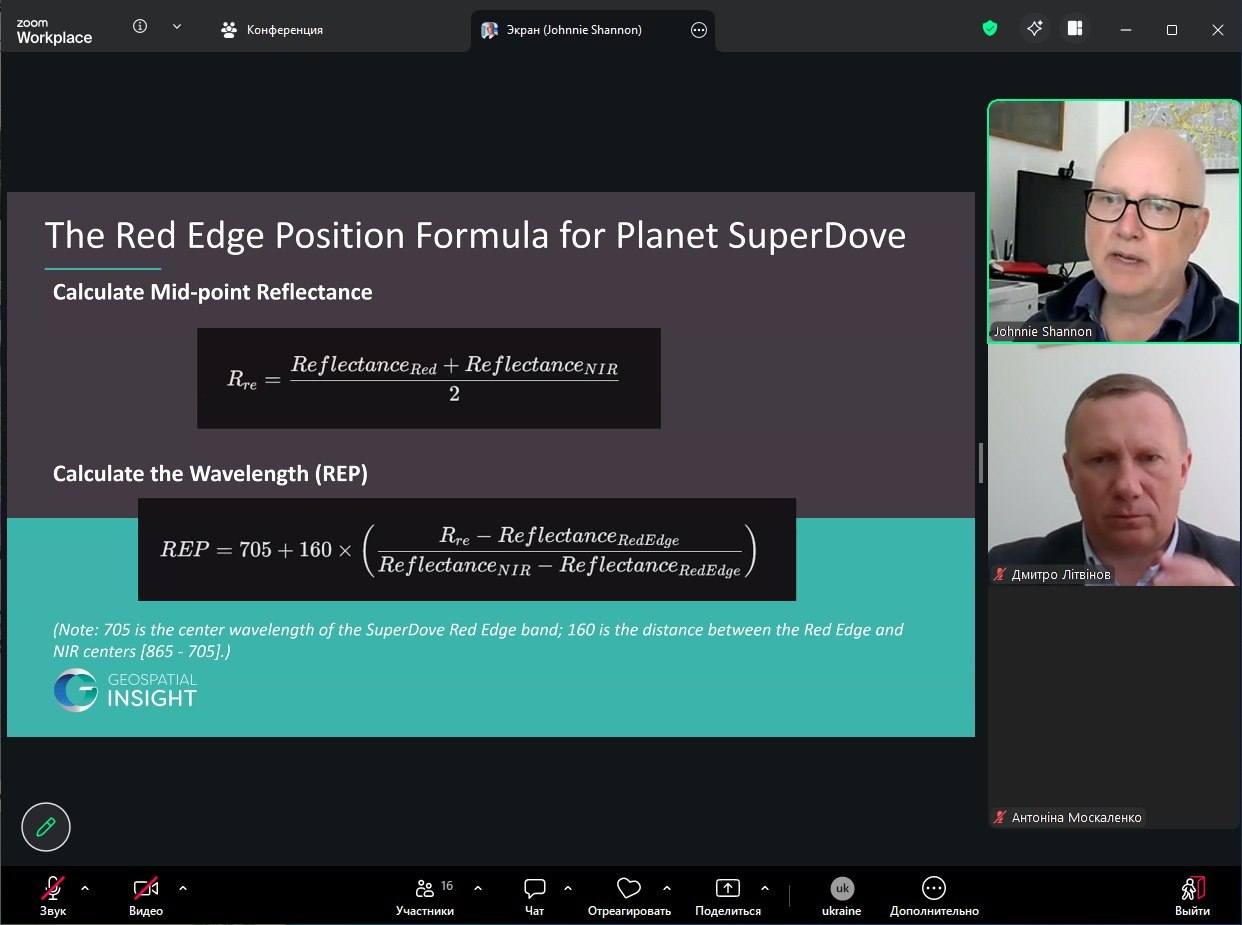Image resolution: width=1242 pixels, height=925 pixels.
Task: Open the Дополнительно more options menu
Action: click(934, 896)
